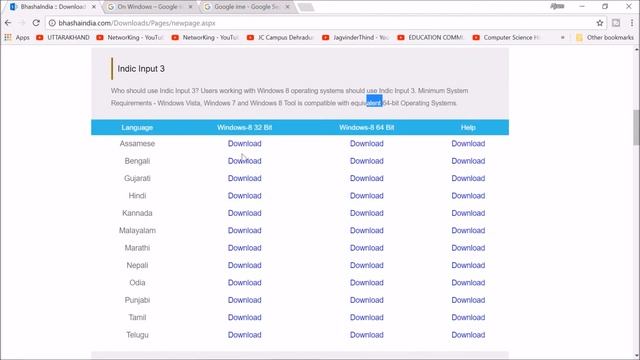Download the Hindi Help file
Image resolution: width=640 pixels, height=360 pixels.
coord(468,196)
